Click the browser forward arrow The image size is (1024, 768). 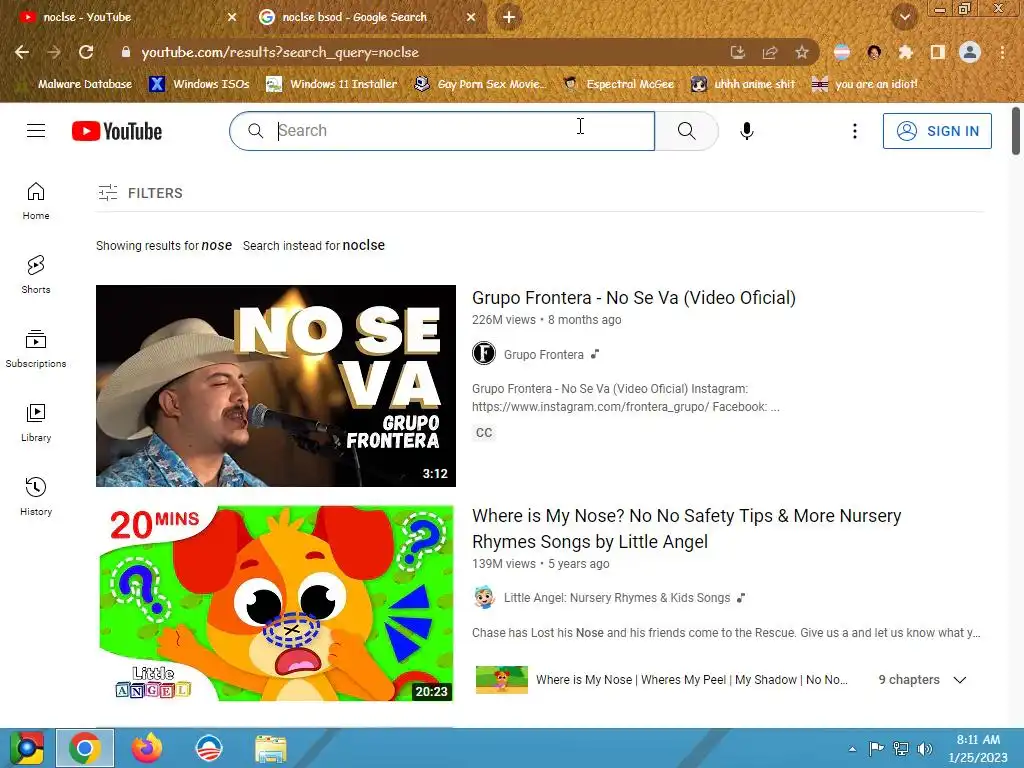coord(54,52)
